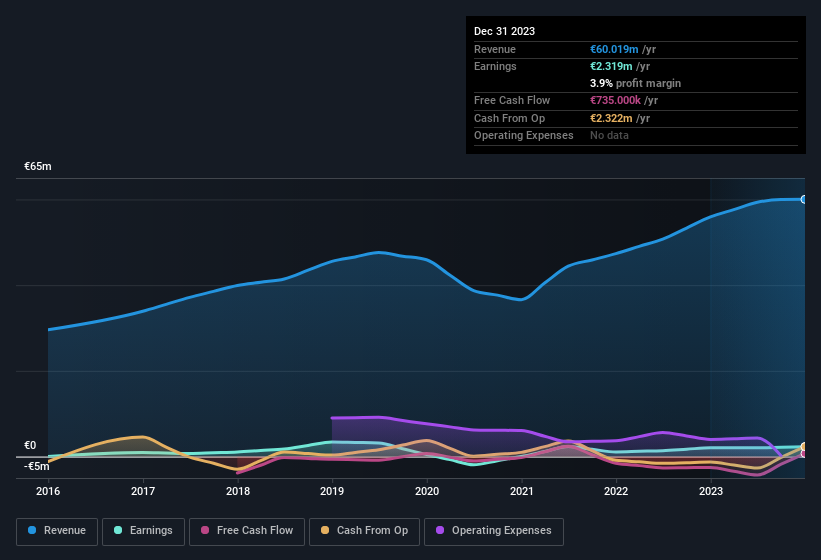Viewport: 821px width, 560px height.
Task: Toggle the Operating Expenses legend button
Action: coord(493,531)
